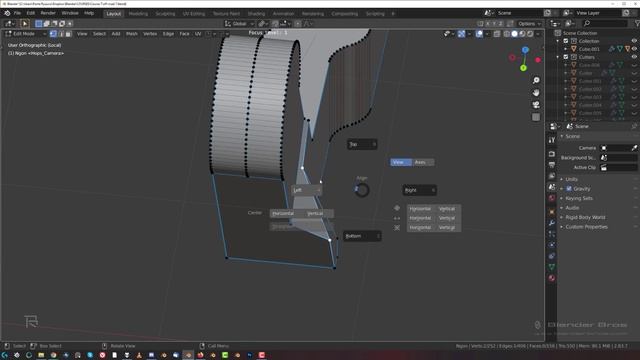
Task: Switch to the Shading workspace tab
Action: (x=256, y=13)
